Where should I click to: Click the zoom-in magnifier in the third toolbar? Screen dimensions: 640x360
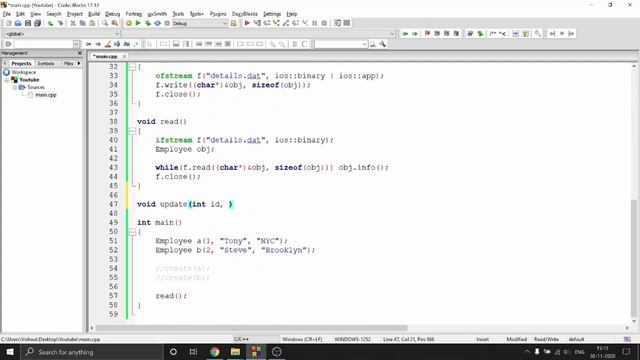(272, 44)
